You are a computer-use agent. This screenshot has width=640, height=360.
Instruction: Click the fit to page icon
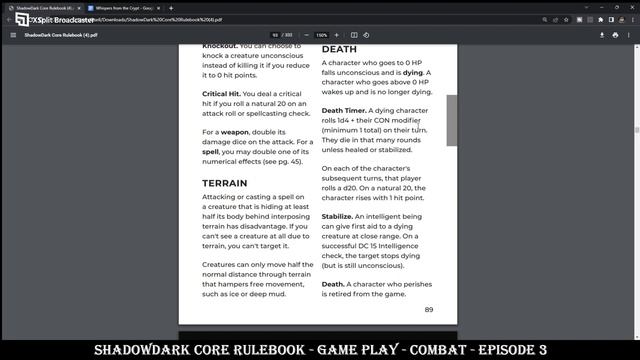point(354,35)
